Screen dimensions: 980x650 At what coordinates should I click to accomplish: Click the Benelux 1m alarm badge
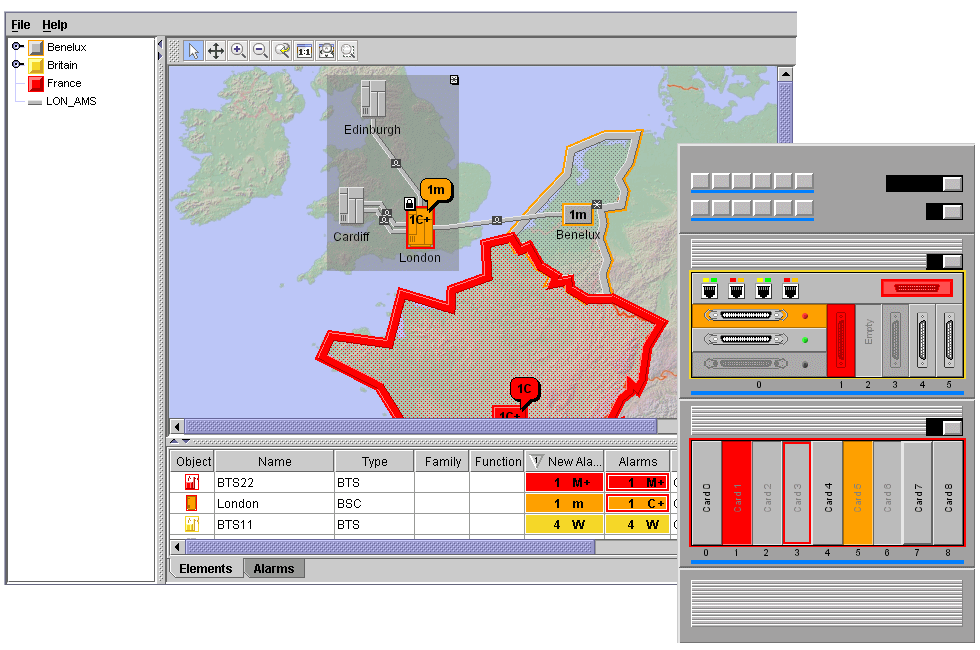tap(577, 214)
